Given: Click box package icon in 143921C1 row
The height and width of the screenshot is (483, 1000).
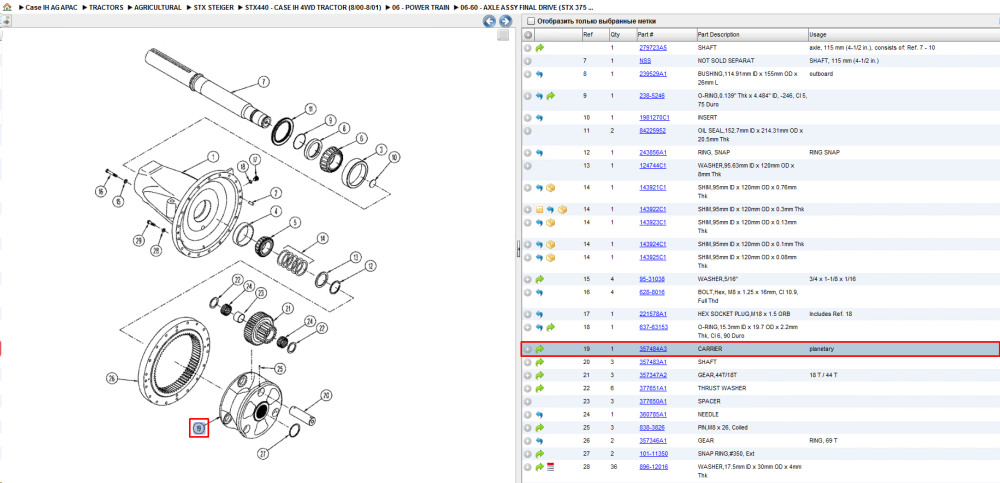Looking at the screenshot, I should pyautogui.click(x=551, y=188).
